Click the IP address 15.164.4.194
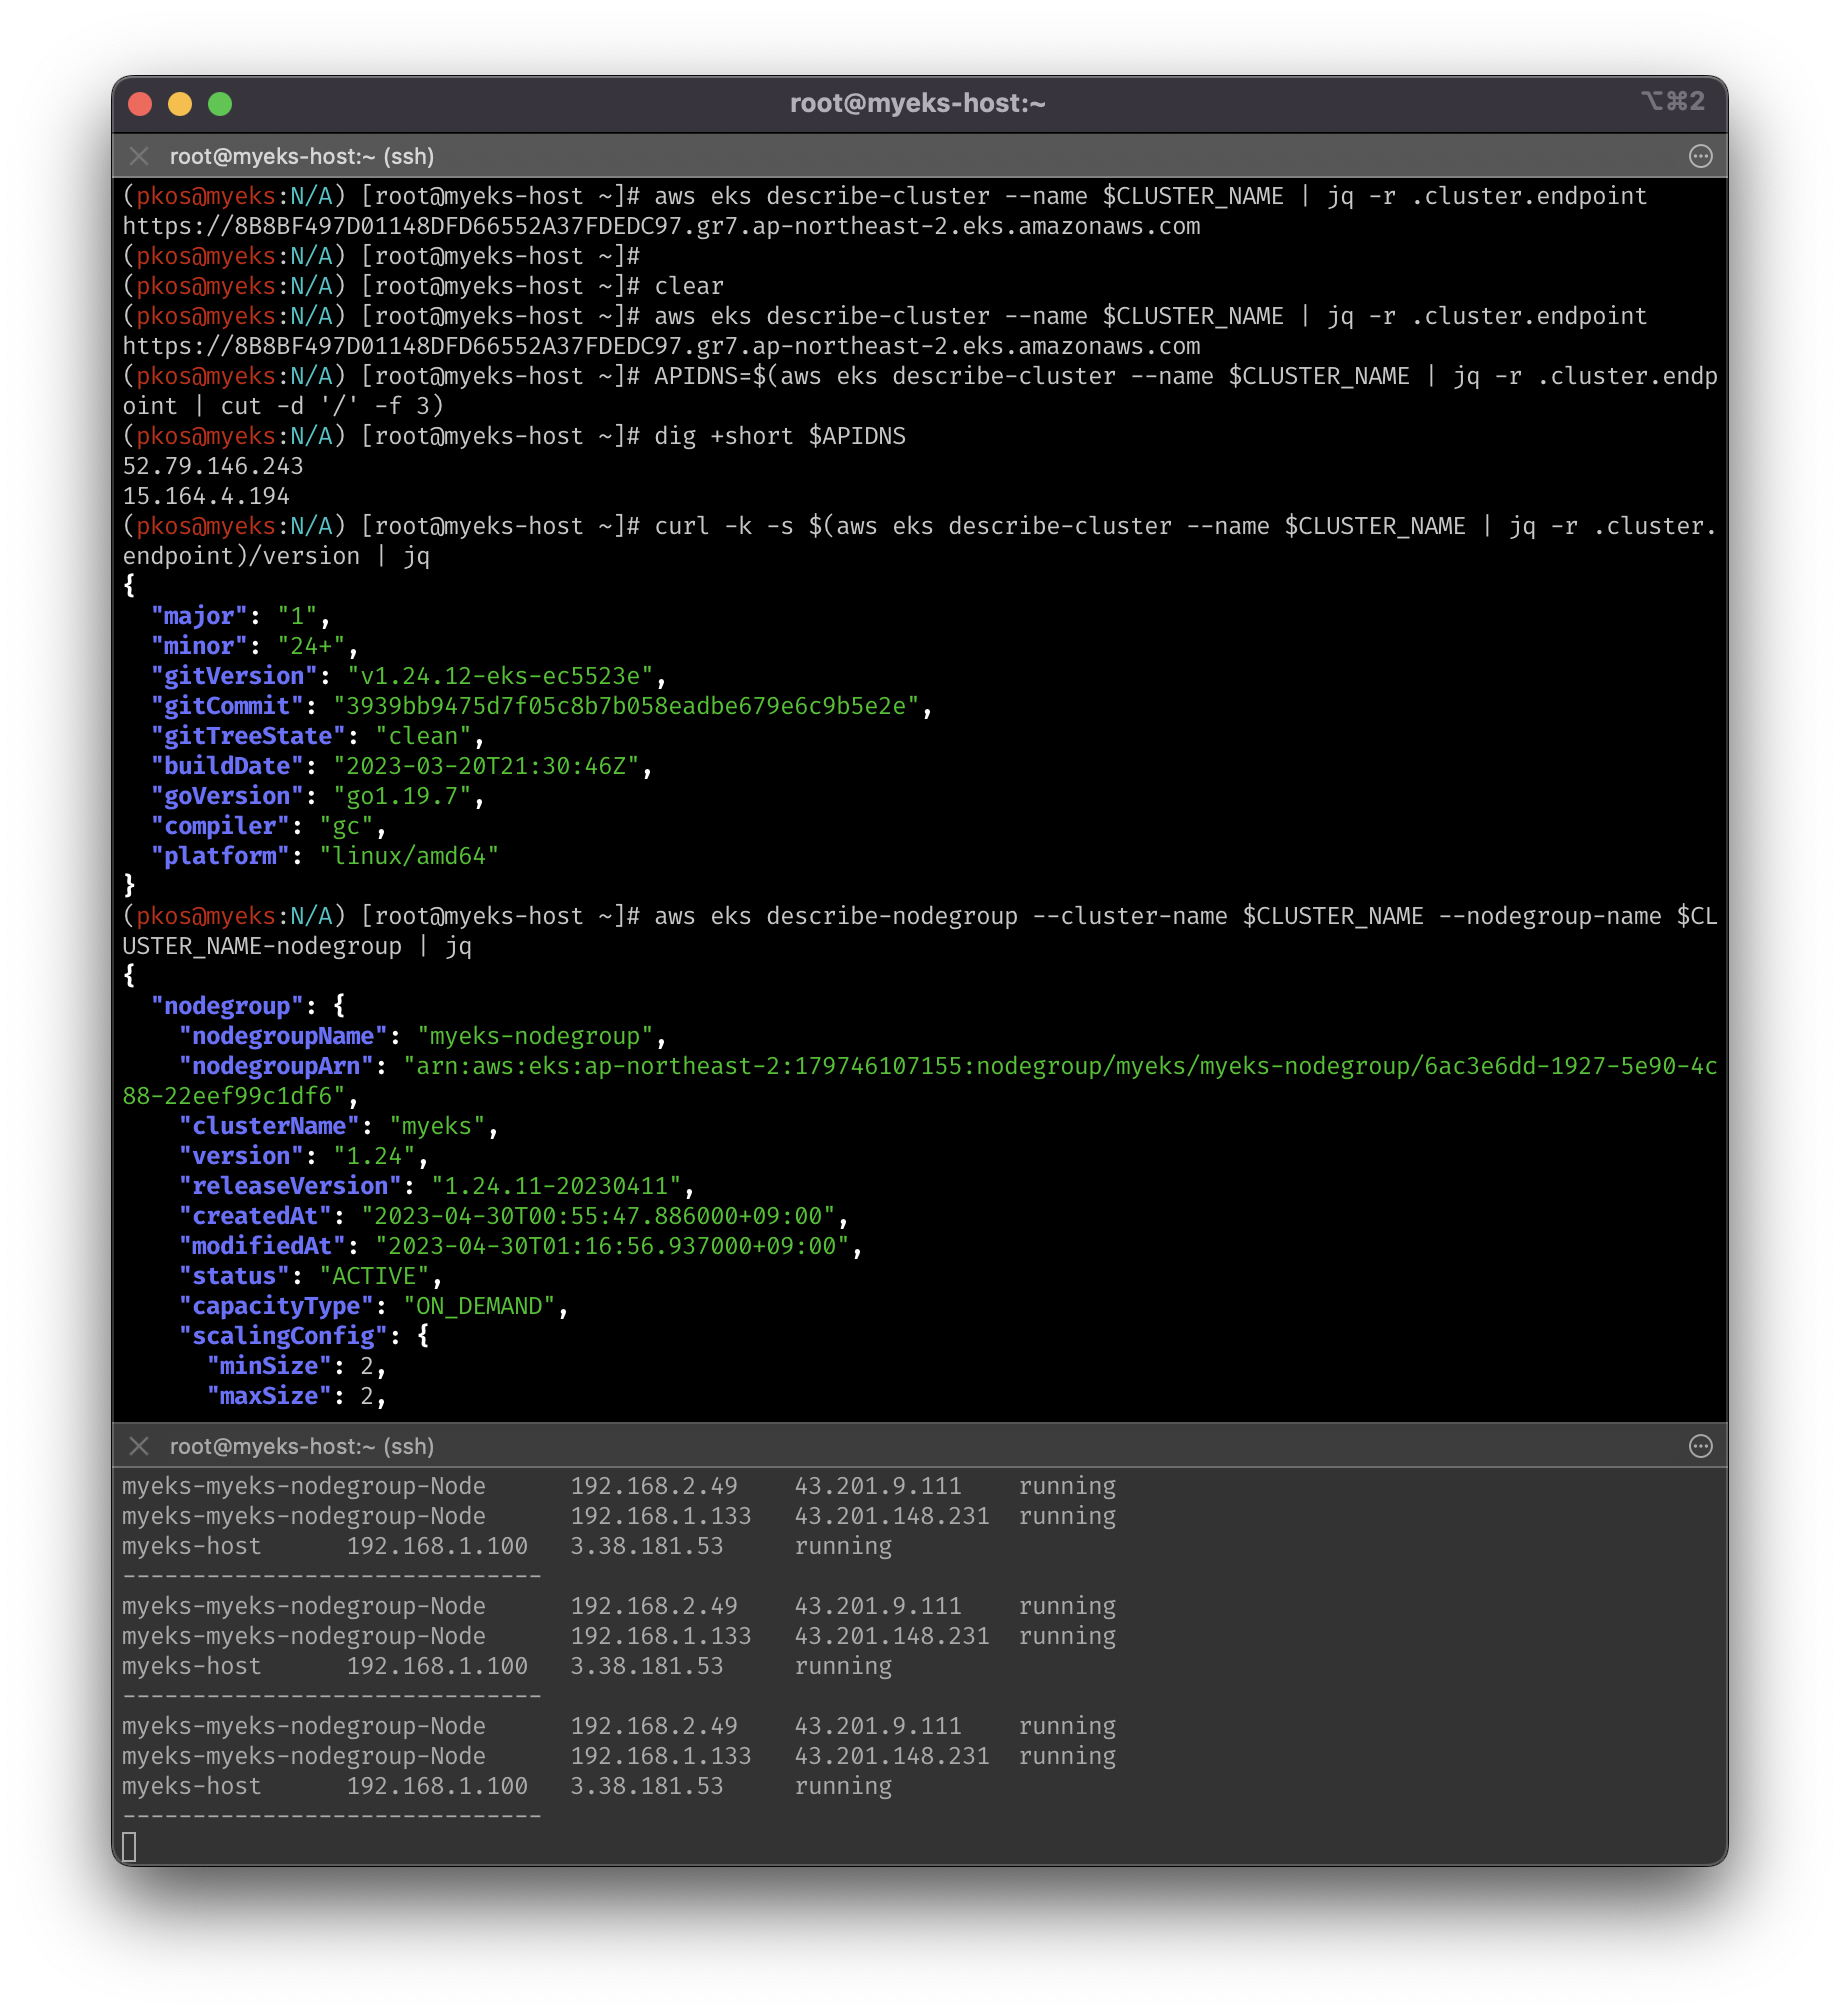Image resolution: width=1840 pixels, height=2014 pixels. (206, 496)
